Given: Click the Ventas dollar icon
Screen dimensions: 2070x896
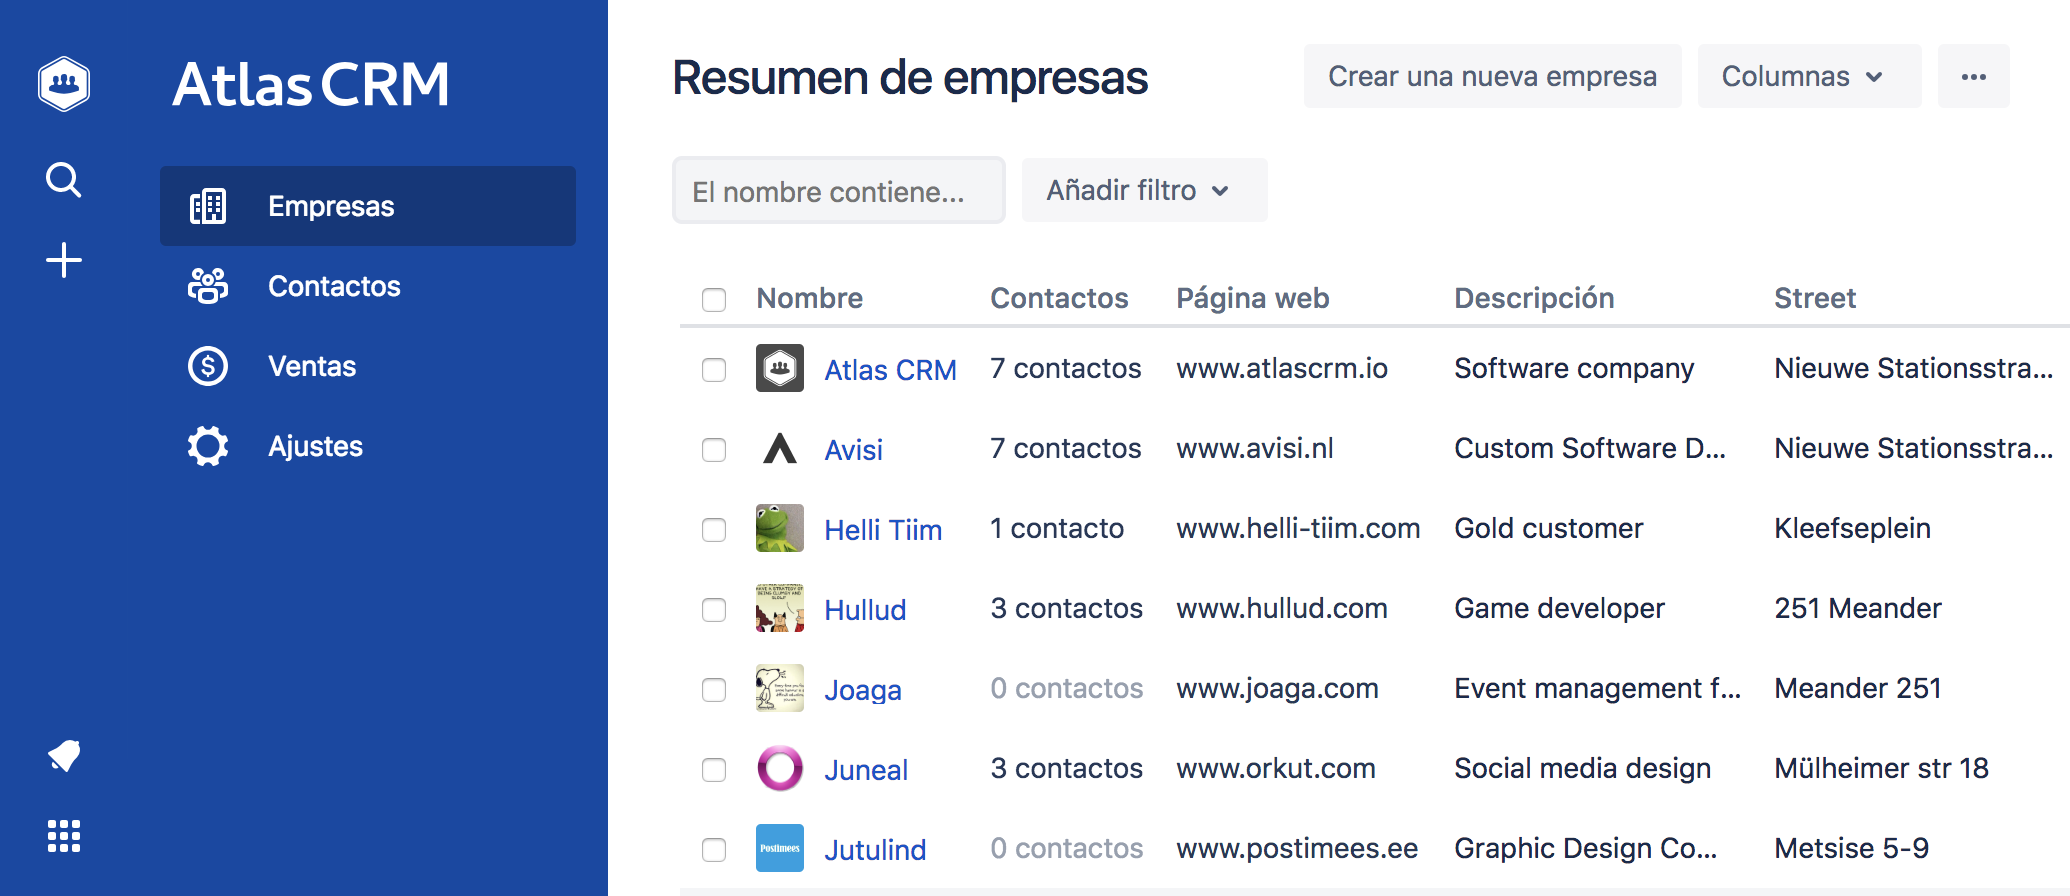Looking at the screenshot, I should (208, 366).
